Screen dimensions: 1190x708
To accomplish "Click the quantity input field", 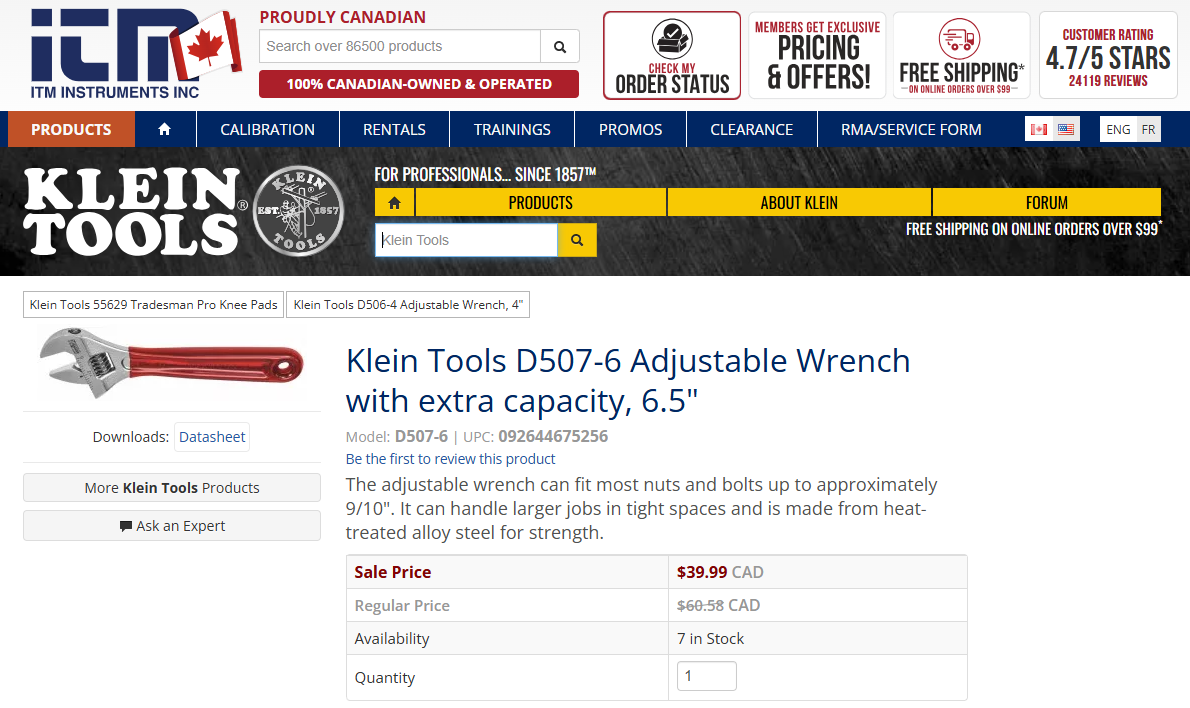I will 706,676.
